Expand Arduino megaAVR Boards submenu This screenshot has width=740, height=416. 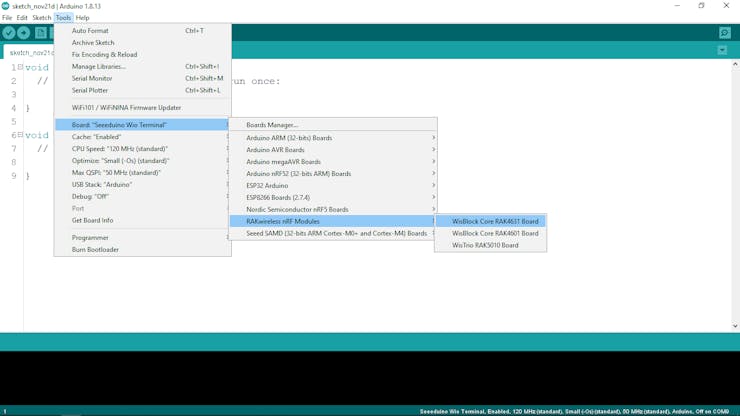tap(333, 161)
